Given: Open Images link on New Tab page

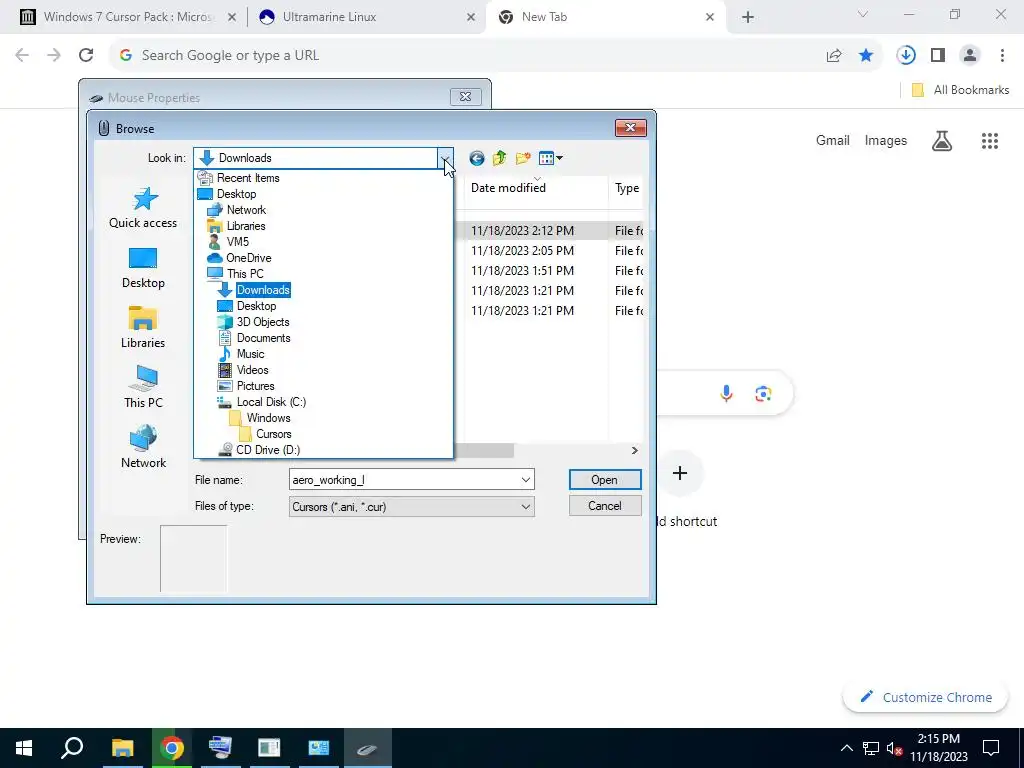Looking at the screenshot, I should point(886,140).
